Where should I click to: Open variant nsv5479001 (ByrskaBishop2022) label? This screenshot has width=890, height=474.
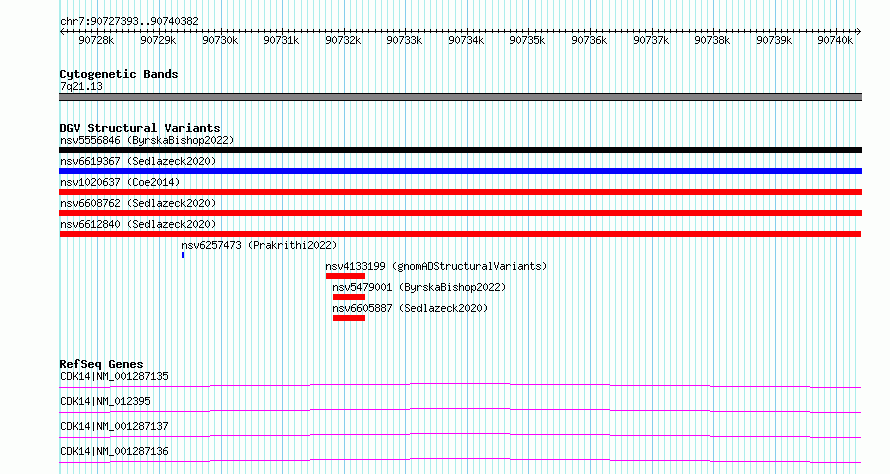(x=419, y=287)
